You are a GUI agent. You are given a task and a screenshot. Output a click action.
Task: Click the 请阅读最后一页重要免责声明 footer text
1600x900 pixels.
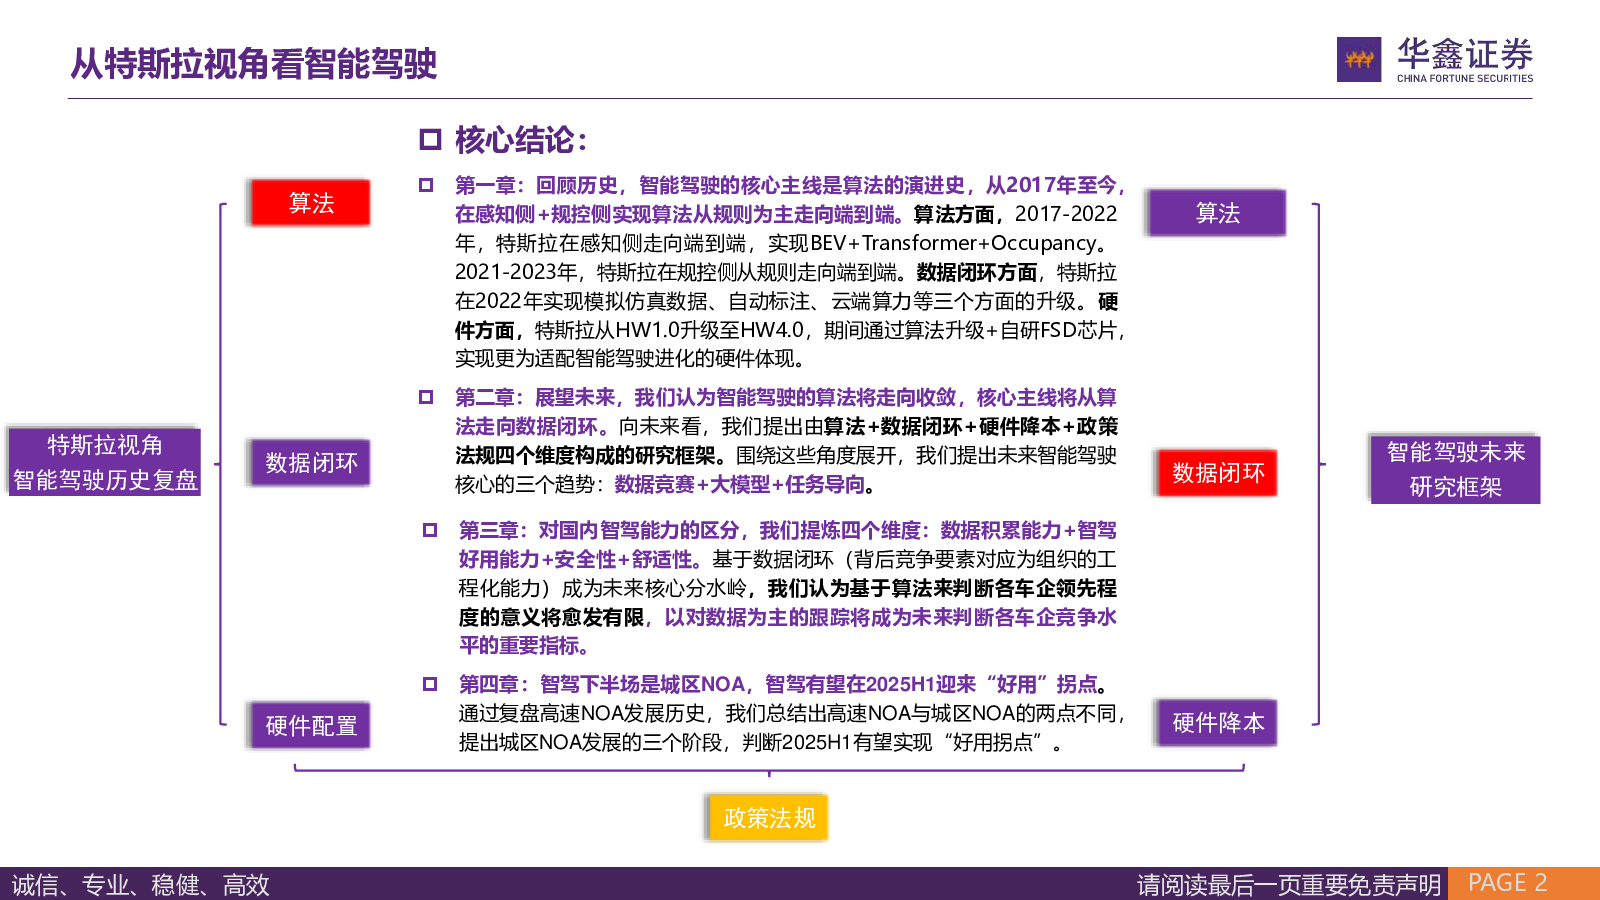click(1288, 885)
